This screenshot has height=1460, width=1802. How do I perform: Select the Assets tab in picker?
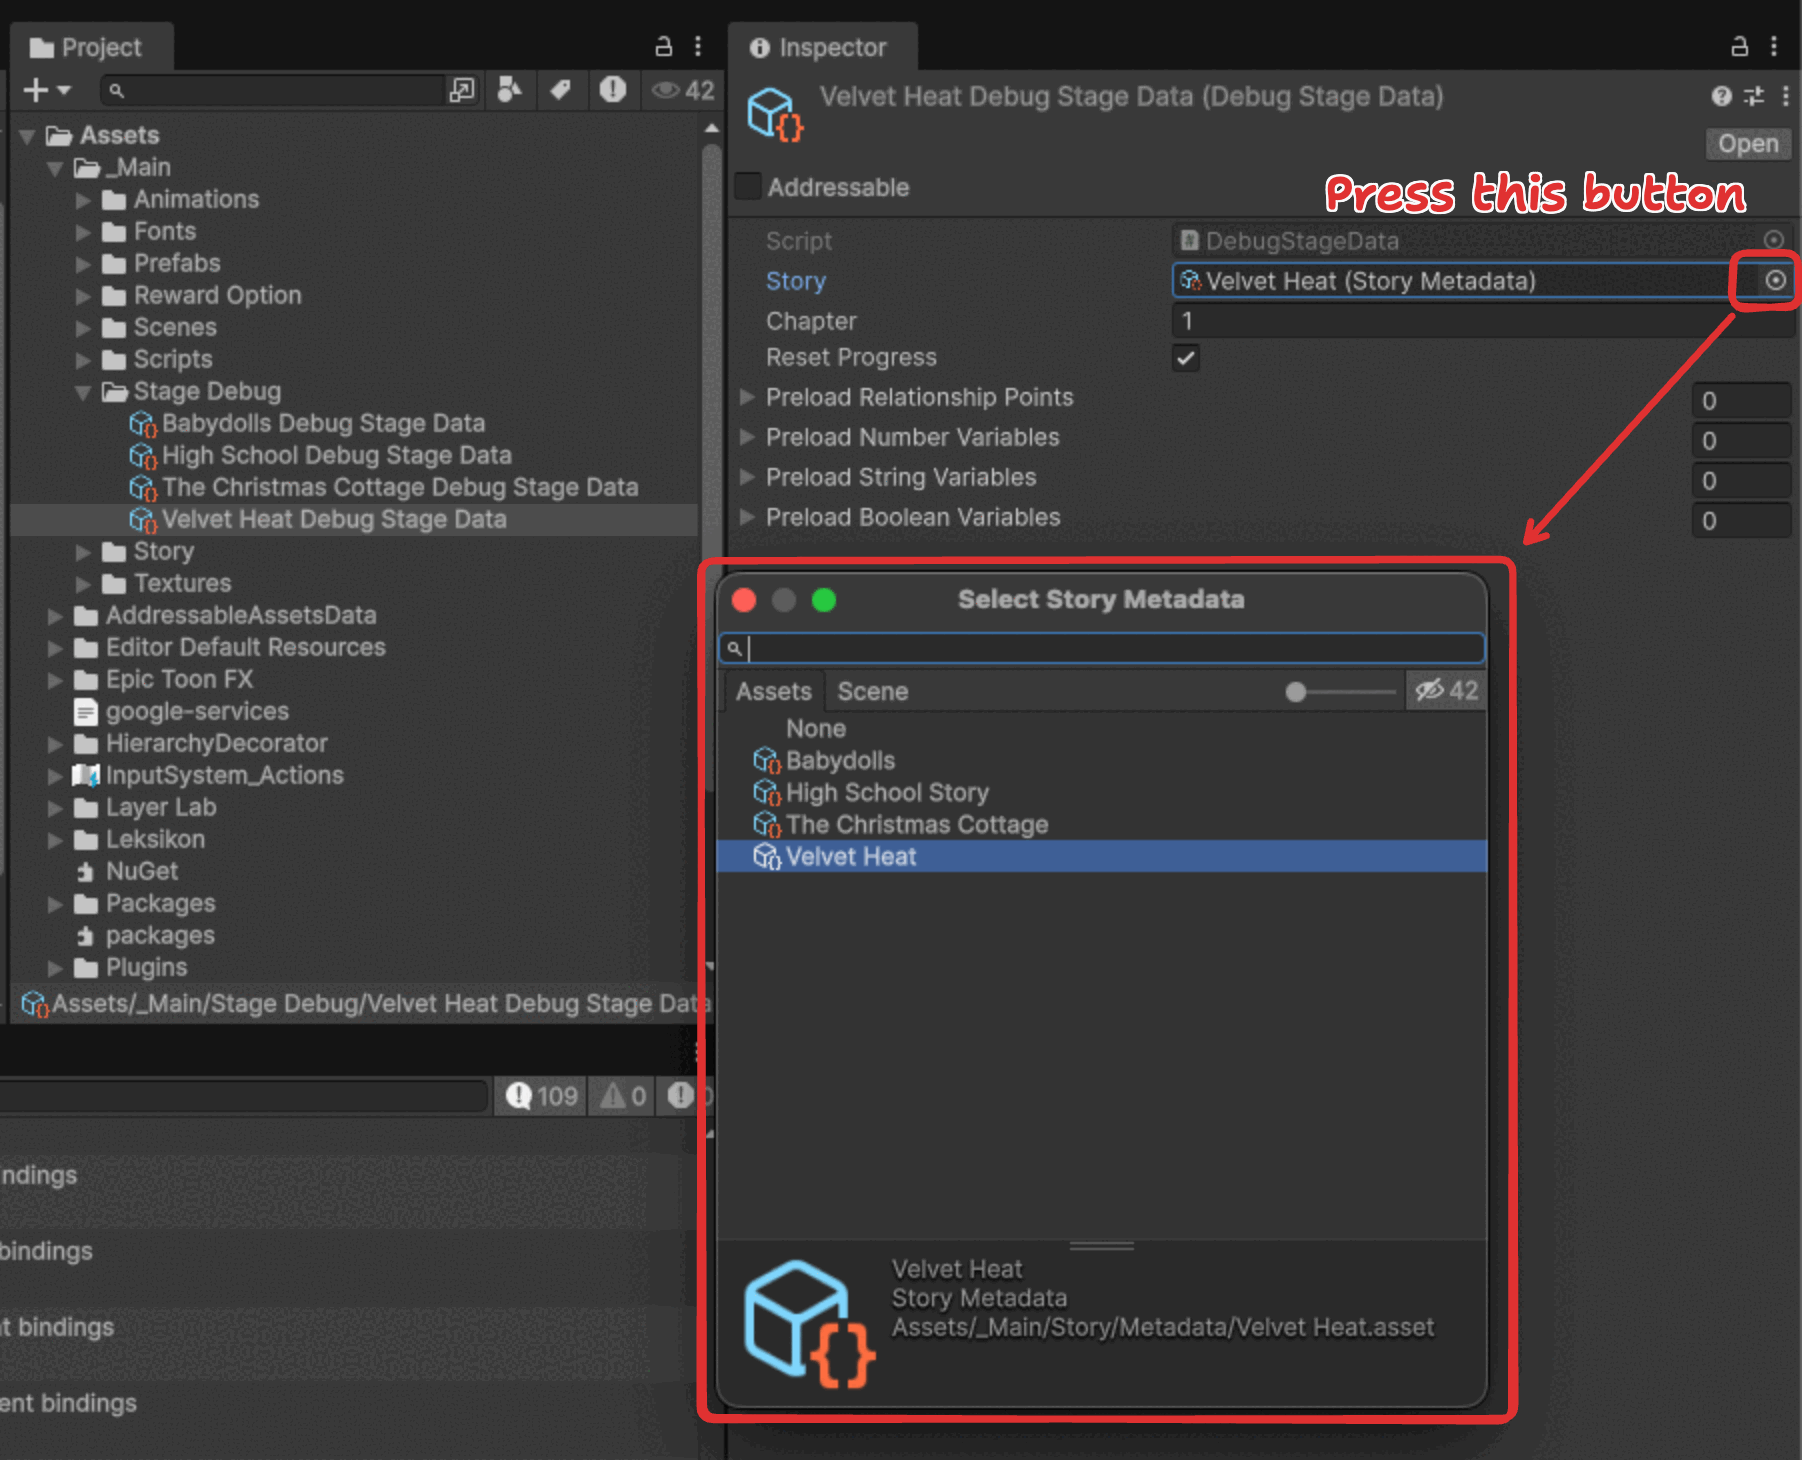click(x=773, y=691)
